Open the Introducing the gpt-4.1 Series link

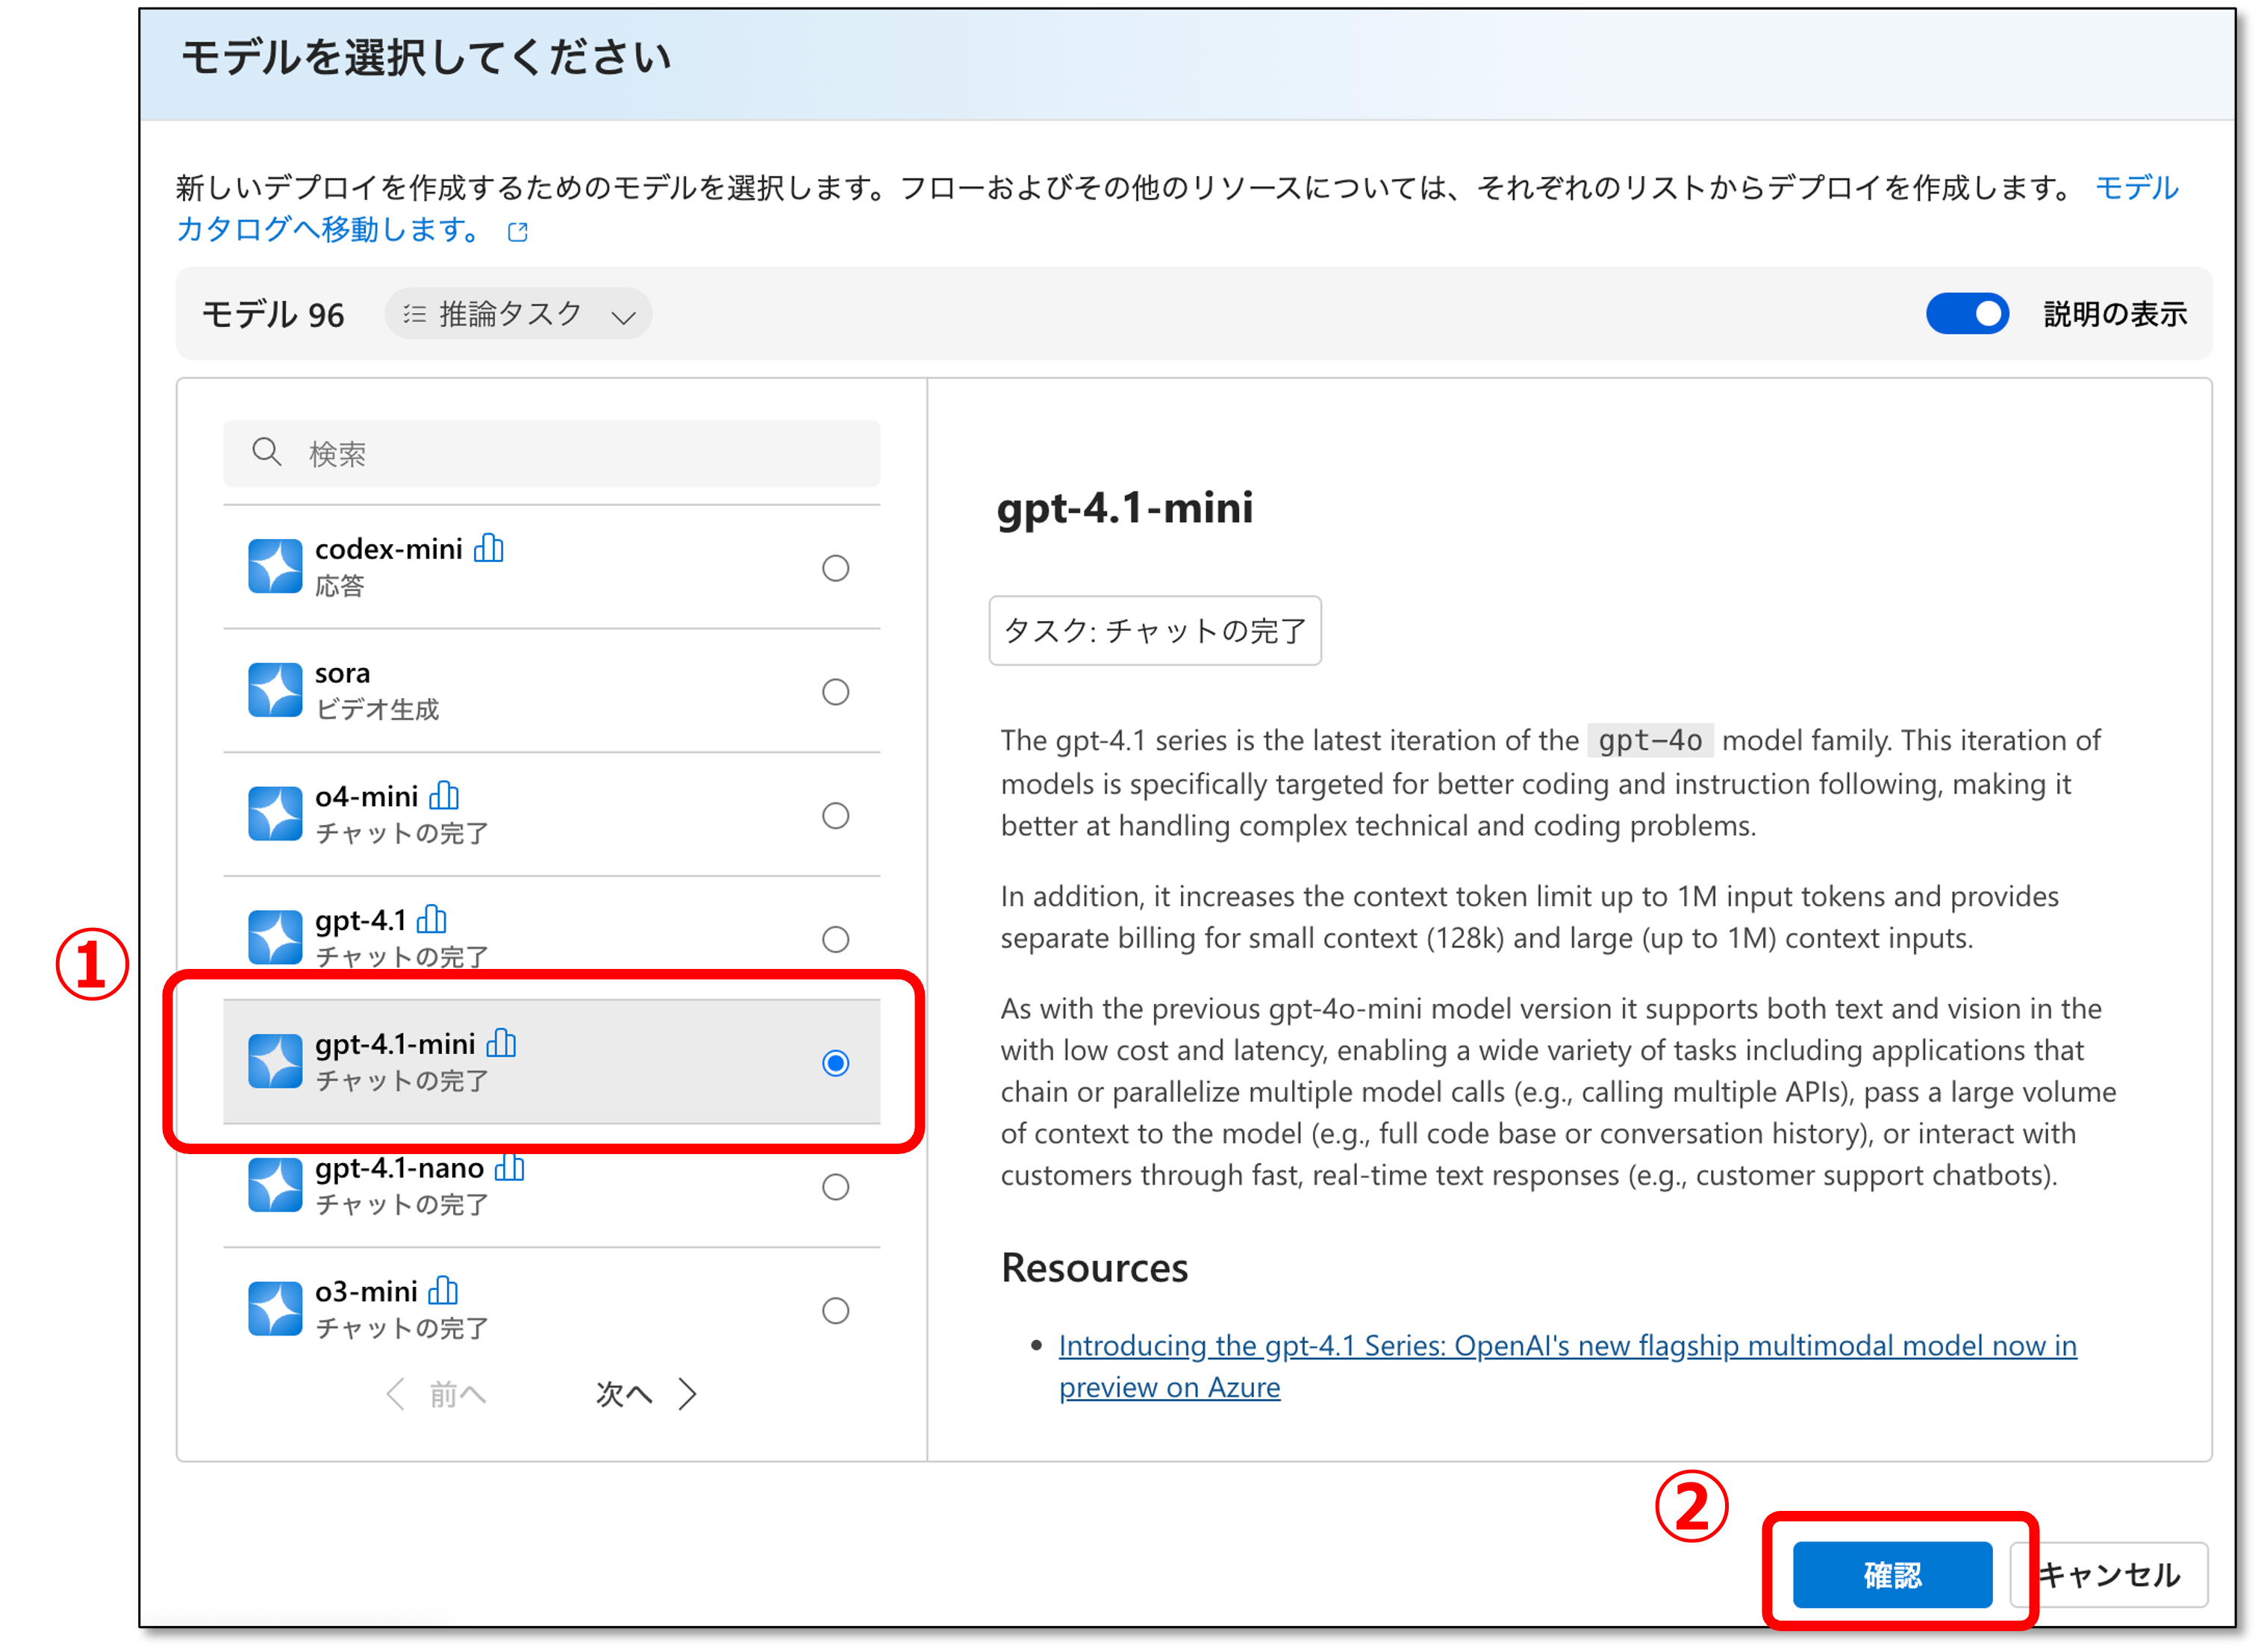click(x=1567, y=1366)
